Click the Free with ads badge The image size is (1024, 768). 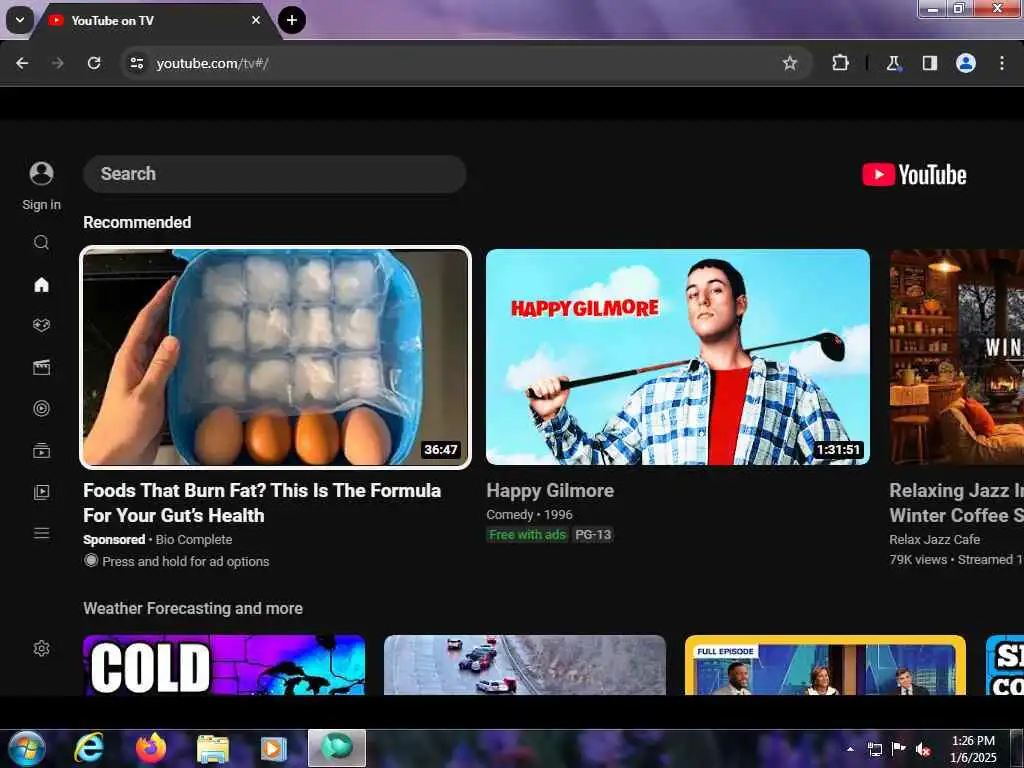528,535
